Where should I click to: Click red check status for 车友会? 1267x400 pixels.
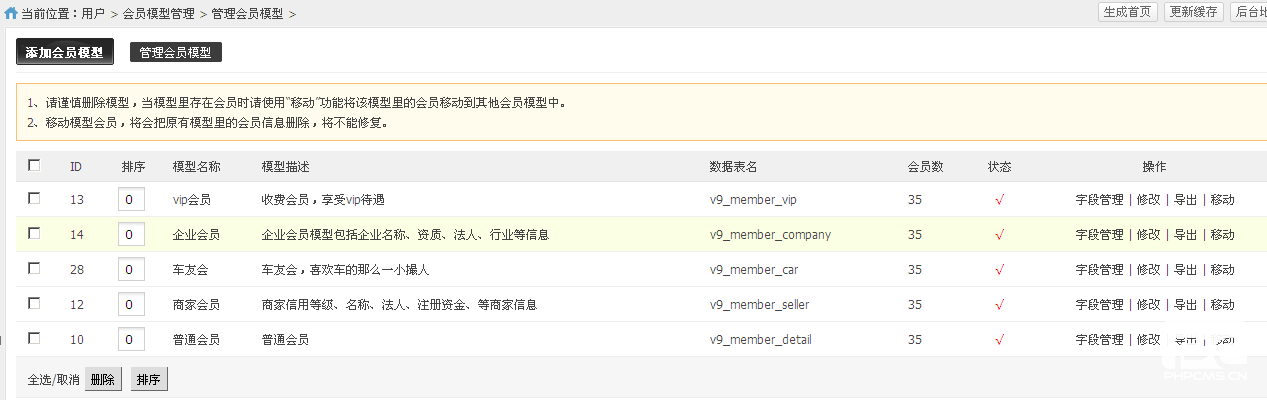pyautogui.click(x=999, y=270)
